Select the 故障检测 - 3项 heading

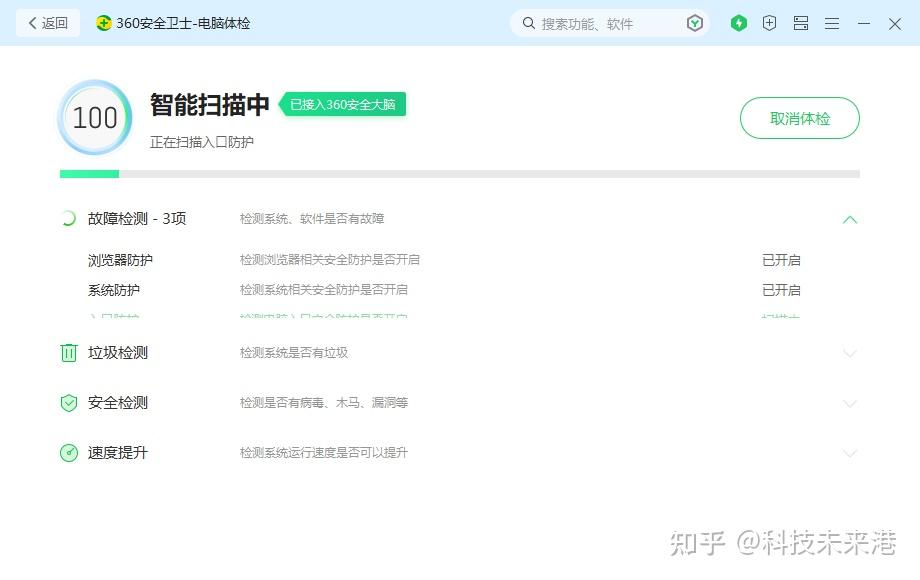point(137,219)
